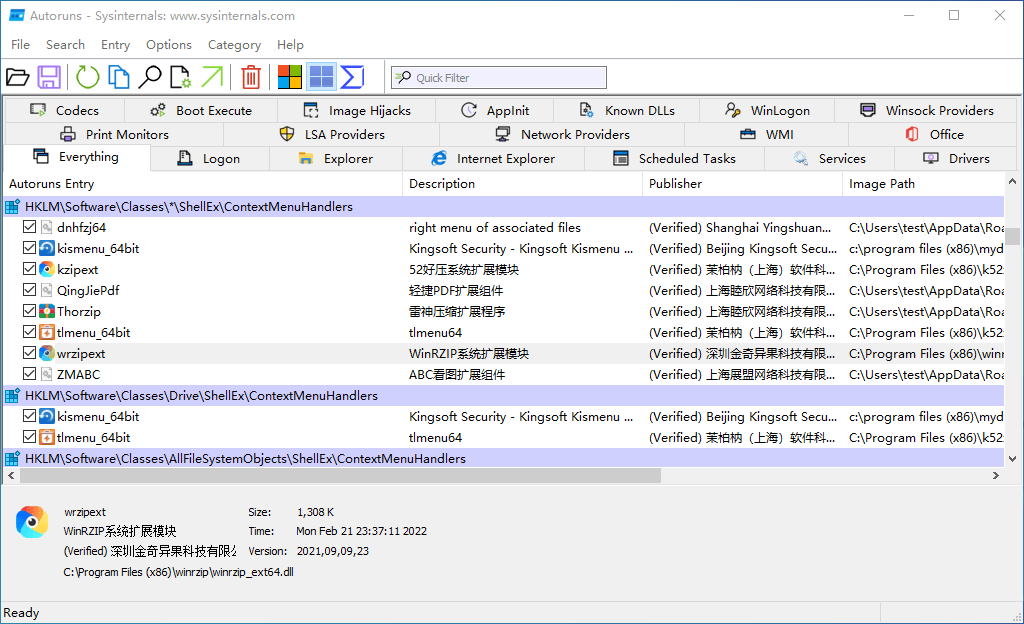Open the Drivers tab
The width and height of the screenshot is (1024, 624).
click(x=956, y=159)
